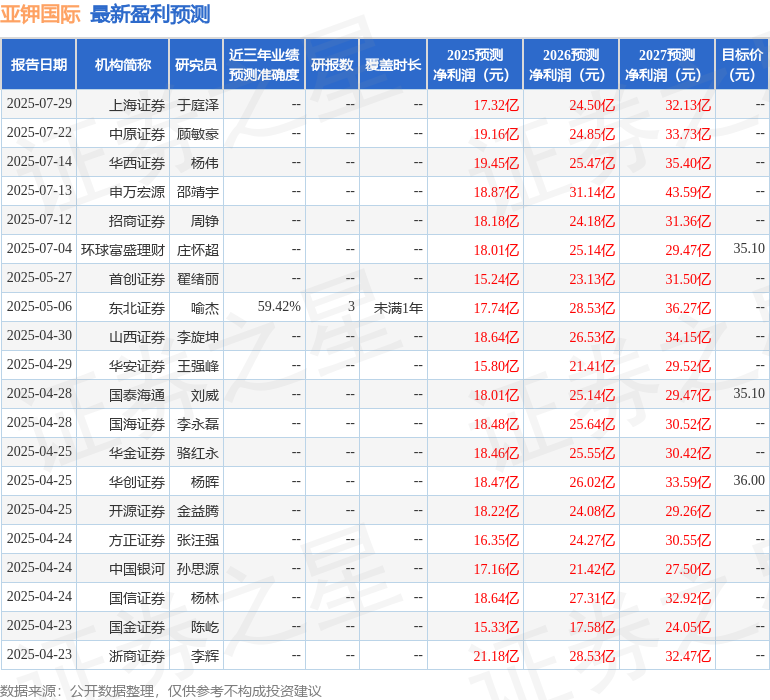Select the 机构简称 column header
This screenshot has height=700, width=770.
point(123,65)
